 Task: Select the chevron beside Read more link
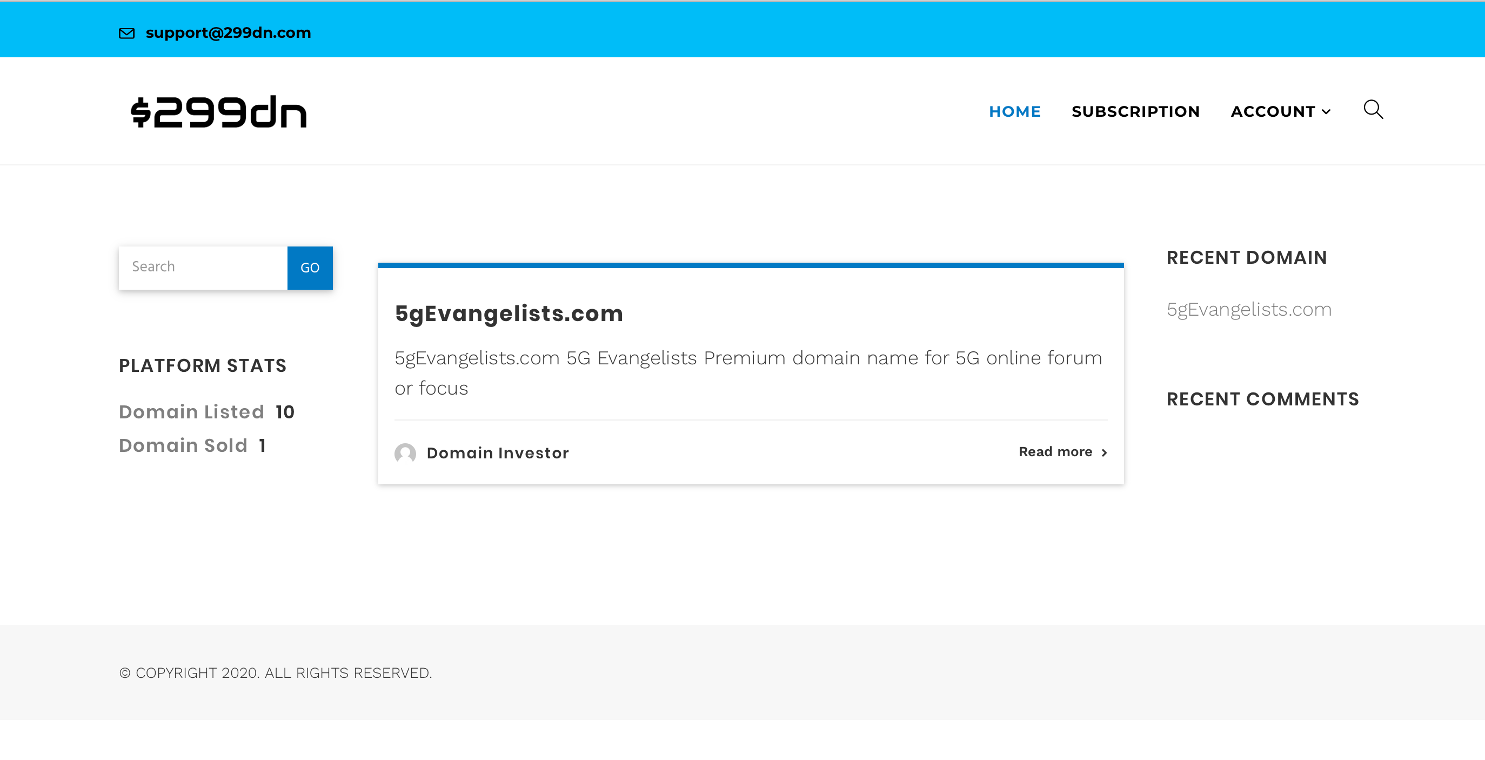pyautogui.click(x=1104, y=452)
